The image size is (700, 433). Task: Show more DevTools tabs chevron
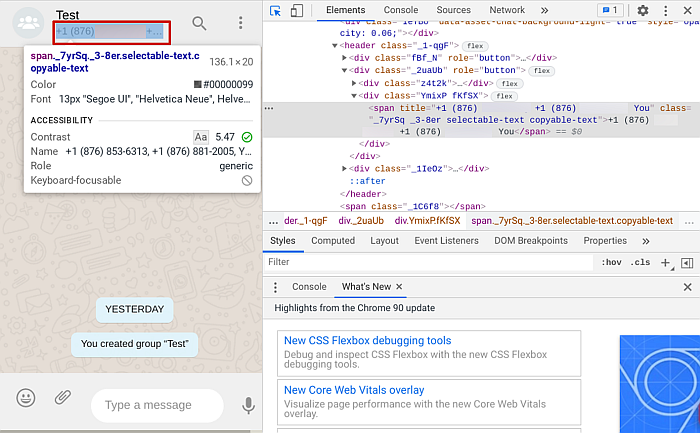545,10
